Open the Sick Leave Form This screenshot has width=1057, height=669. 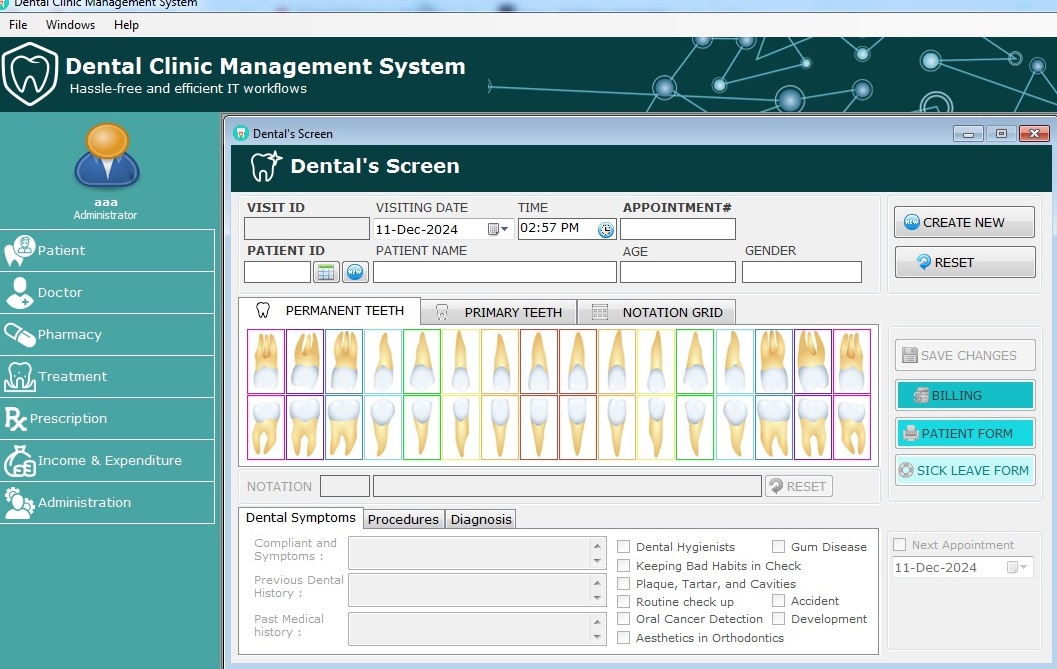point(964,471)
